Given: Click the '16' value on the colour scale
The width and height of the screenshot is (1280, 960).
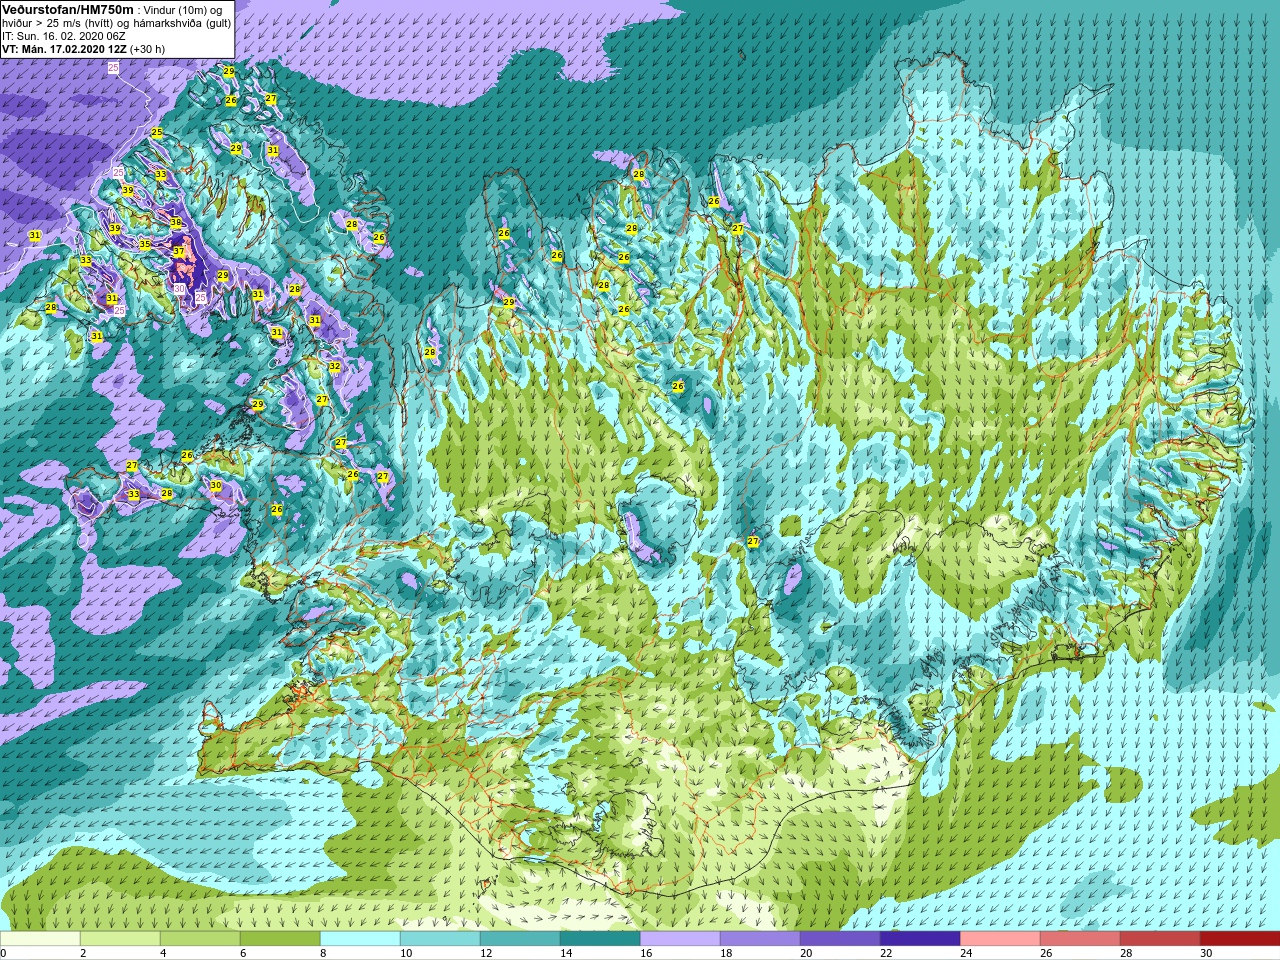Looking at the screenshot, I should point(646,953).
